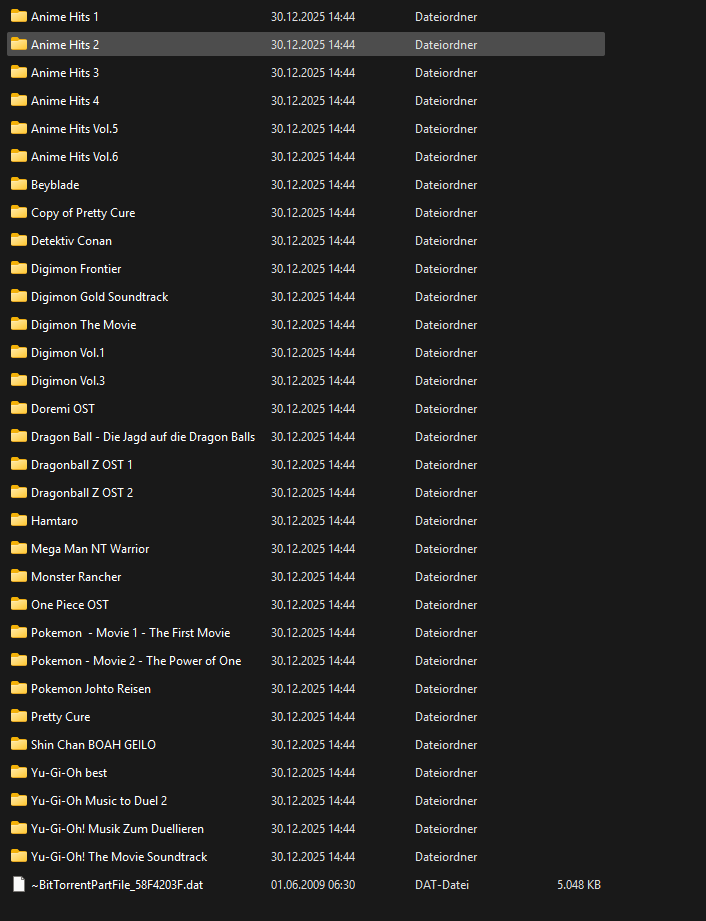The image size is (706, 921).
Task: Click the date in the Shin Chan BOAH GEILO row
Action: (313, 744)
